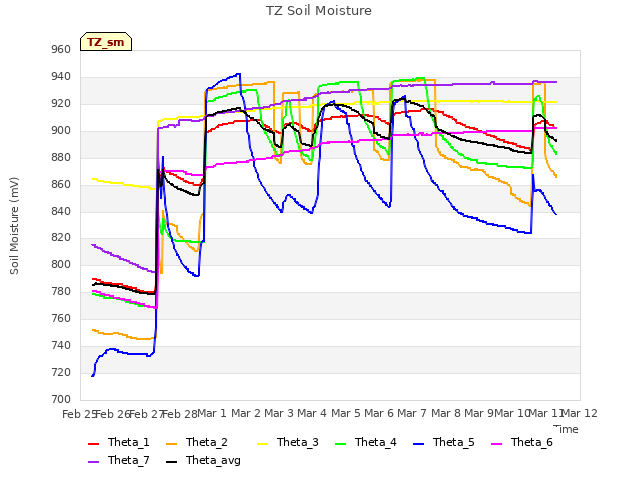Click the Theta_5 legend label
The width and height of the screenshot is (640, 480).
tap(453, 442)
